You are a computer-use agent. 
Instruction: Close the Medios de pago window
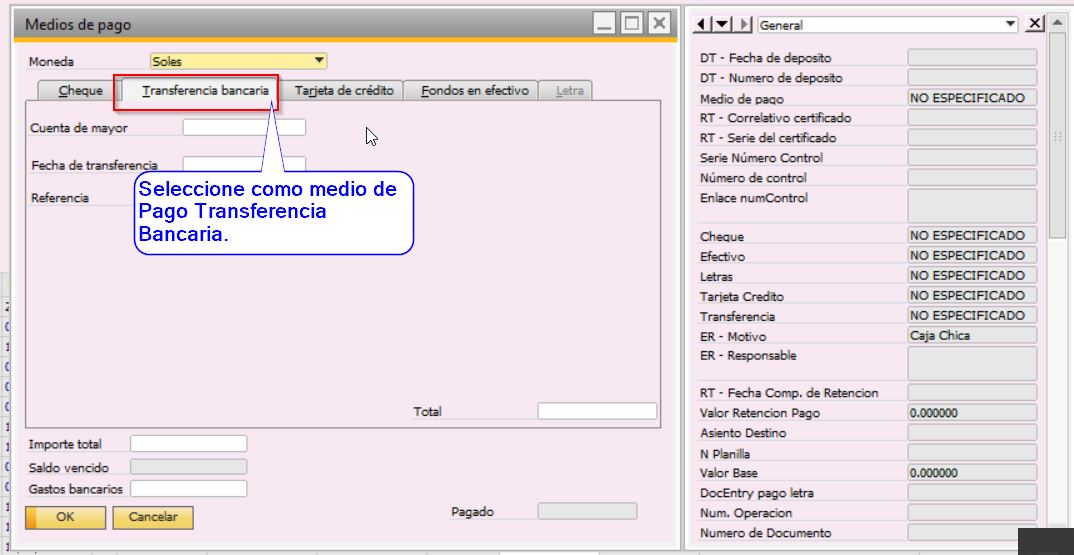(x=657, y=24)
